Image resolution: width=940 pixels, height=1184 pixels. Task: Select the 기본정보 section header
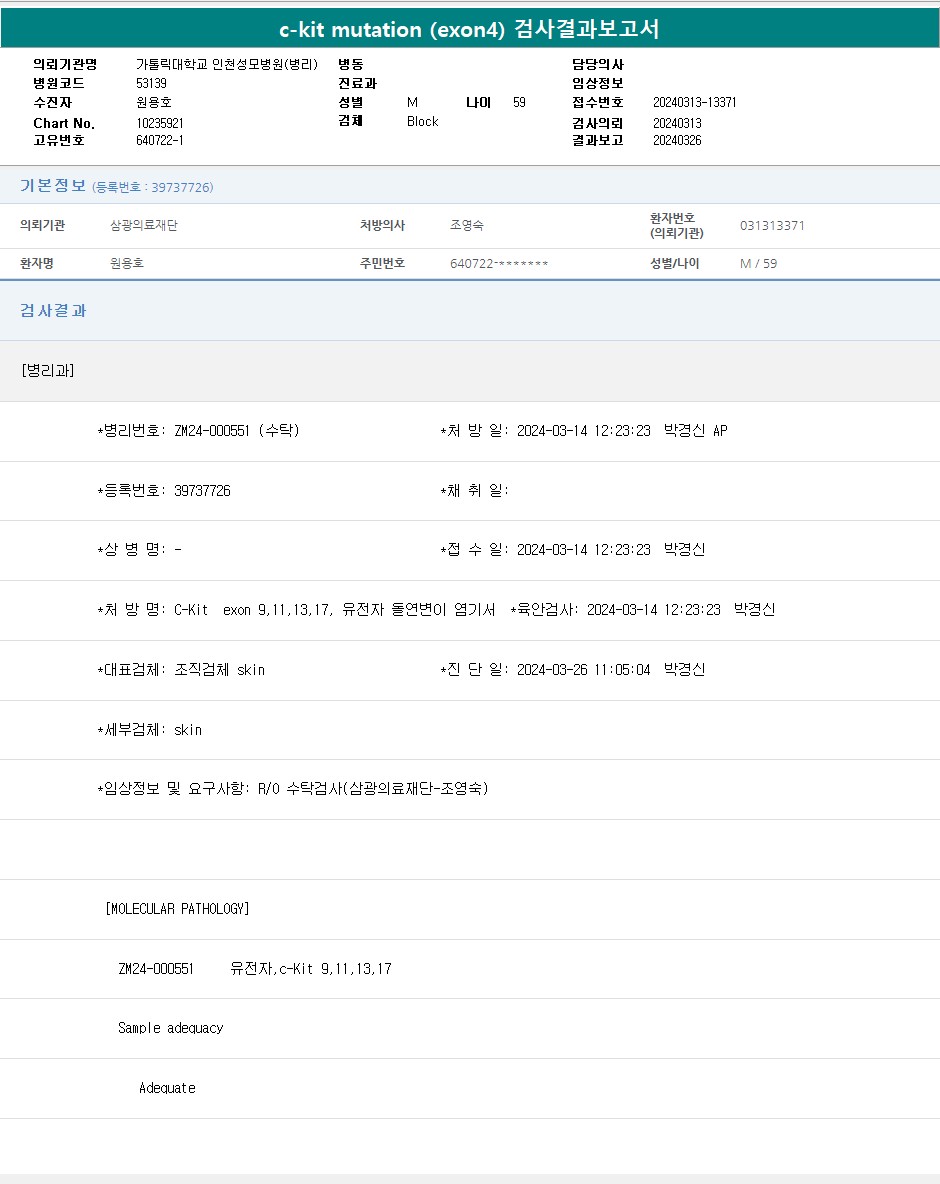pyautogui.click(x=53, y=186)
